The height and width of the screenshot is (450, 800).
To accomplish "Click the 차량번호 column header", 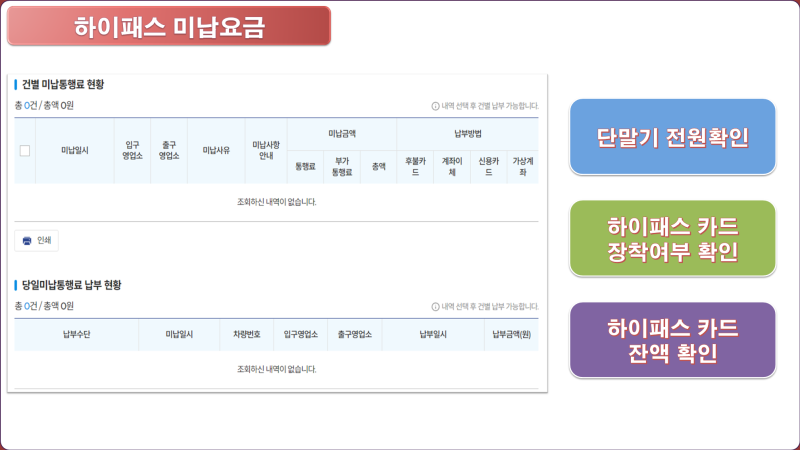I will 247,335.
